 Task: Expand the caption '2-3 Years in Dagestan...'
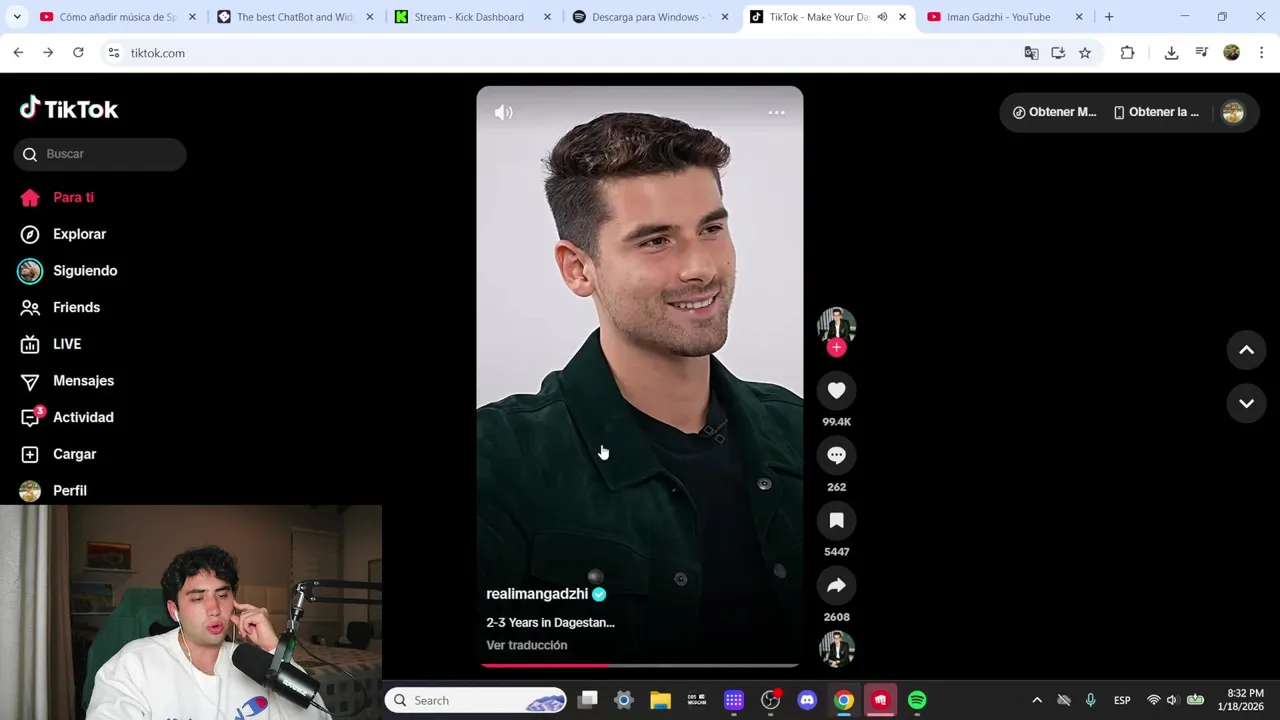click(x=550, y=623)
